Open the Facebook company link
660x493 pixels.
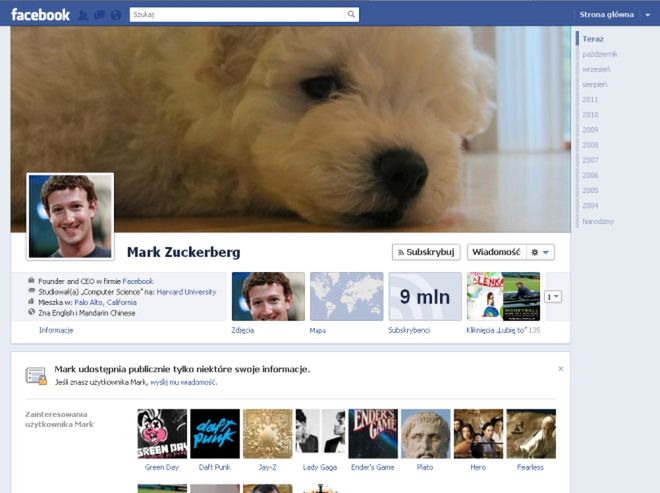tap(138, 281)
